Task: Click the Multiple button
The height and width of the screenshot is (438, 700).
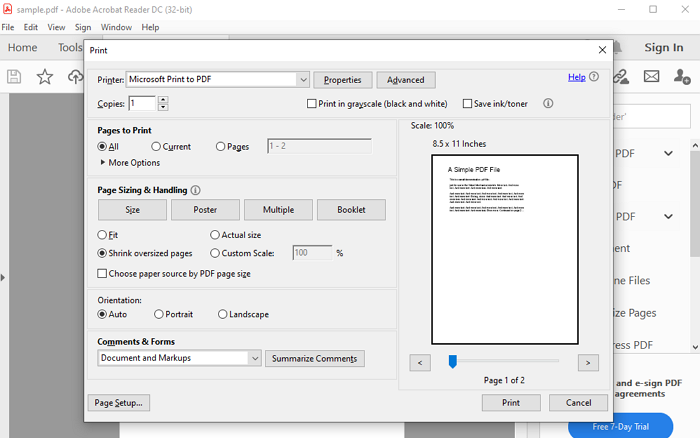Action: click(278, 210)
